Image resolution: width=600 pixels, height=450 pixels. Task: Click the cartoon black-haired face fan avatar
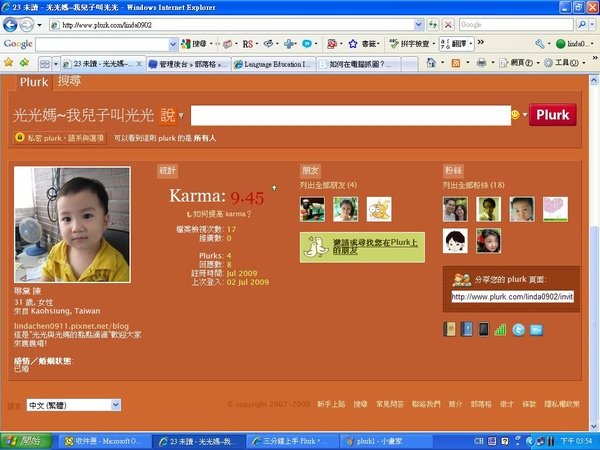coord(455,241)
